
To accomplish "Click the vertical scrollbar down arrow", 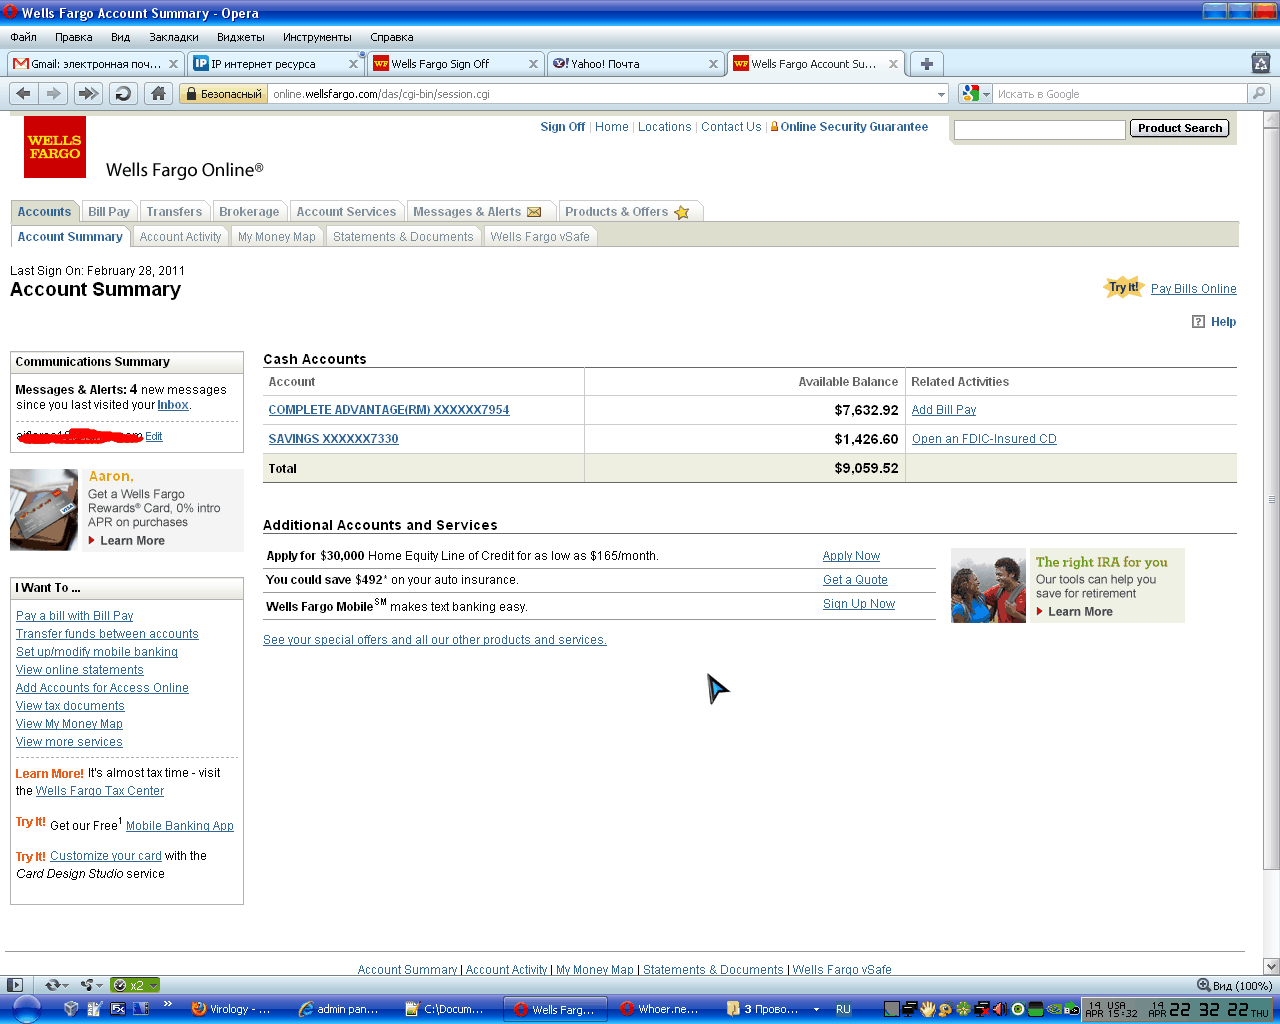I will (1271, 966).
